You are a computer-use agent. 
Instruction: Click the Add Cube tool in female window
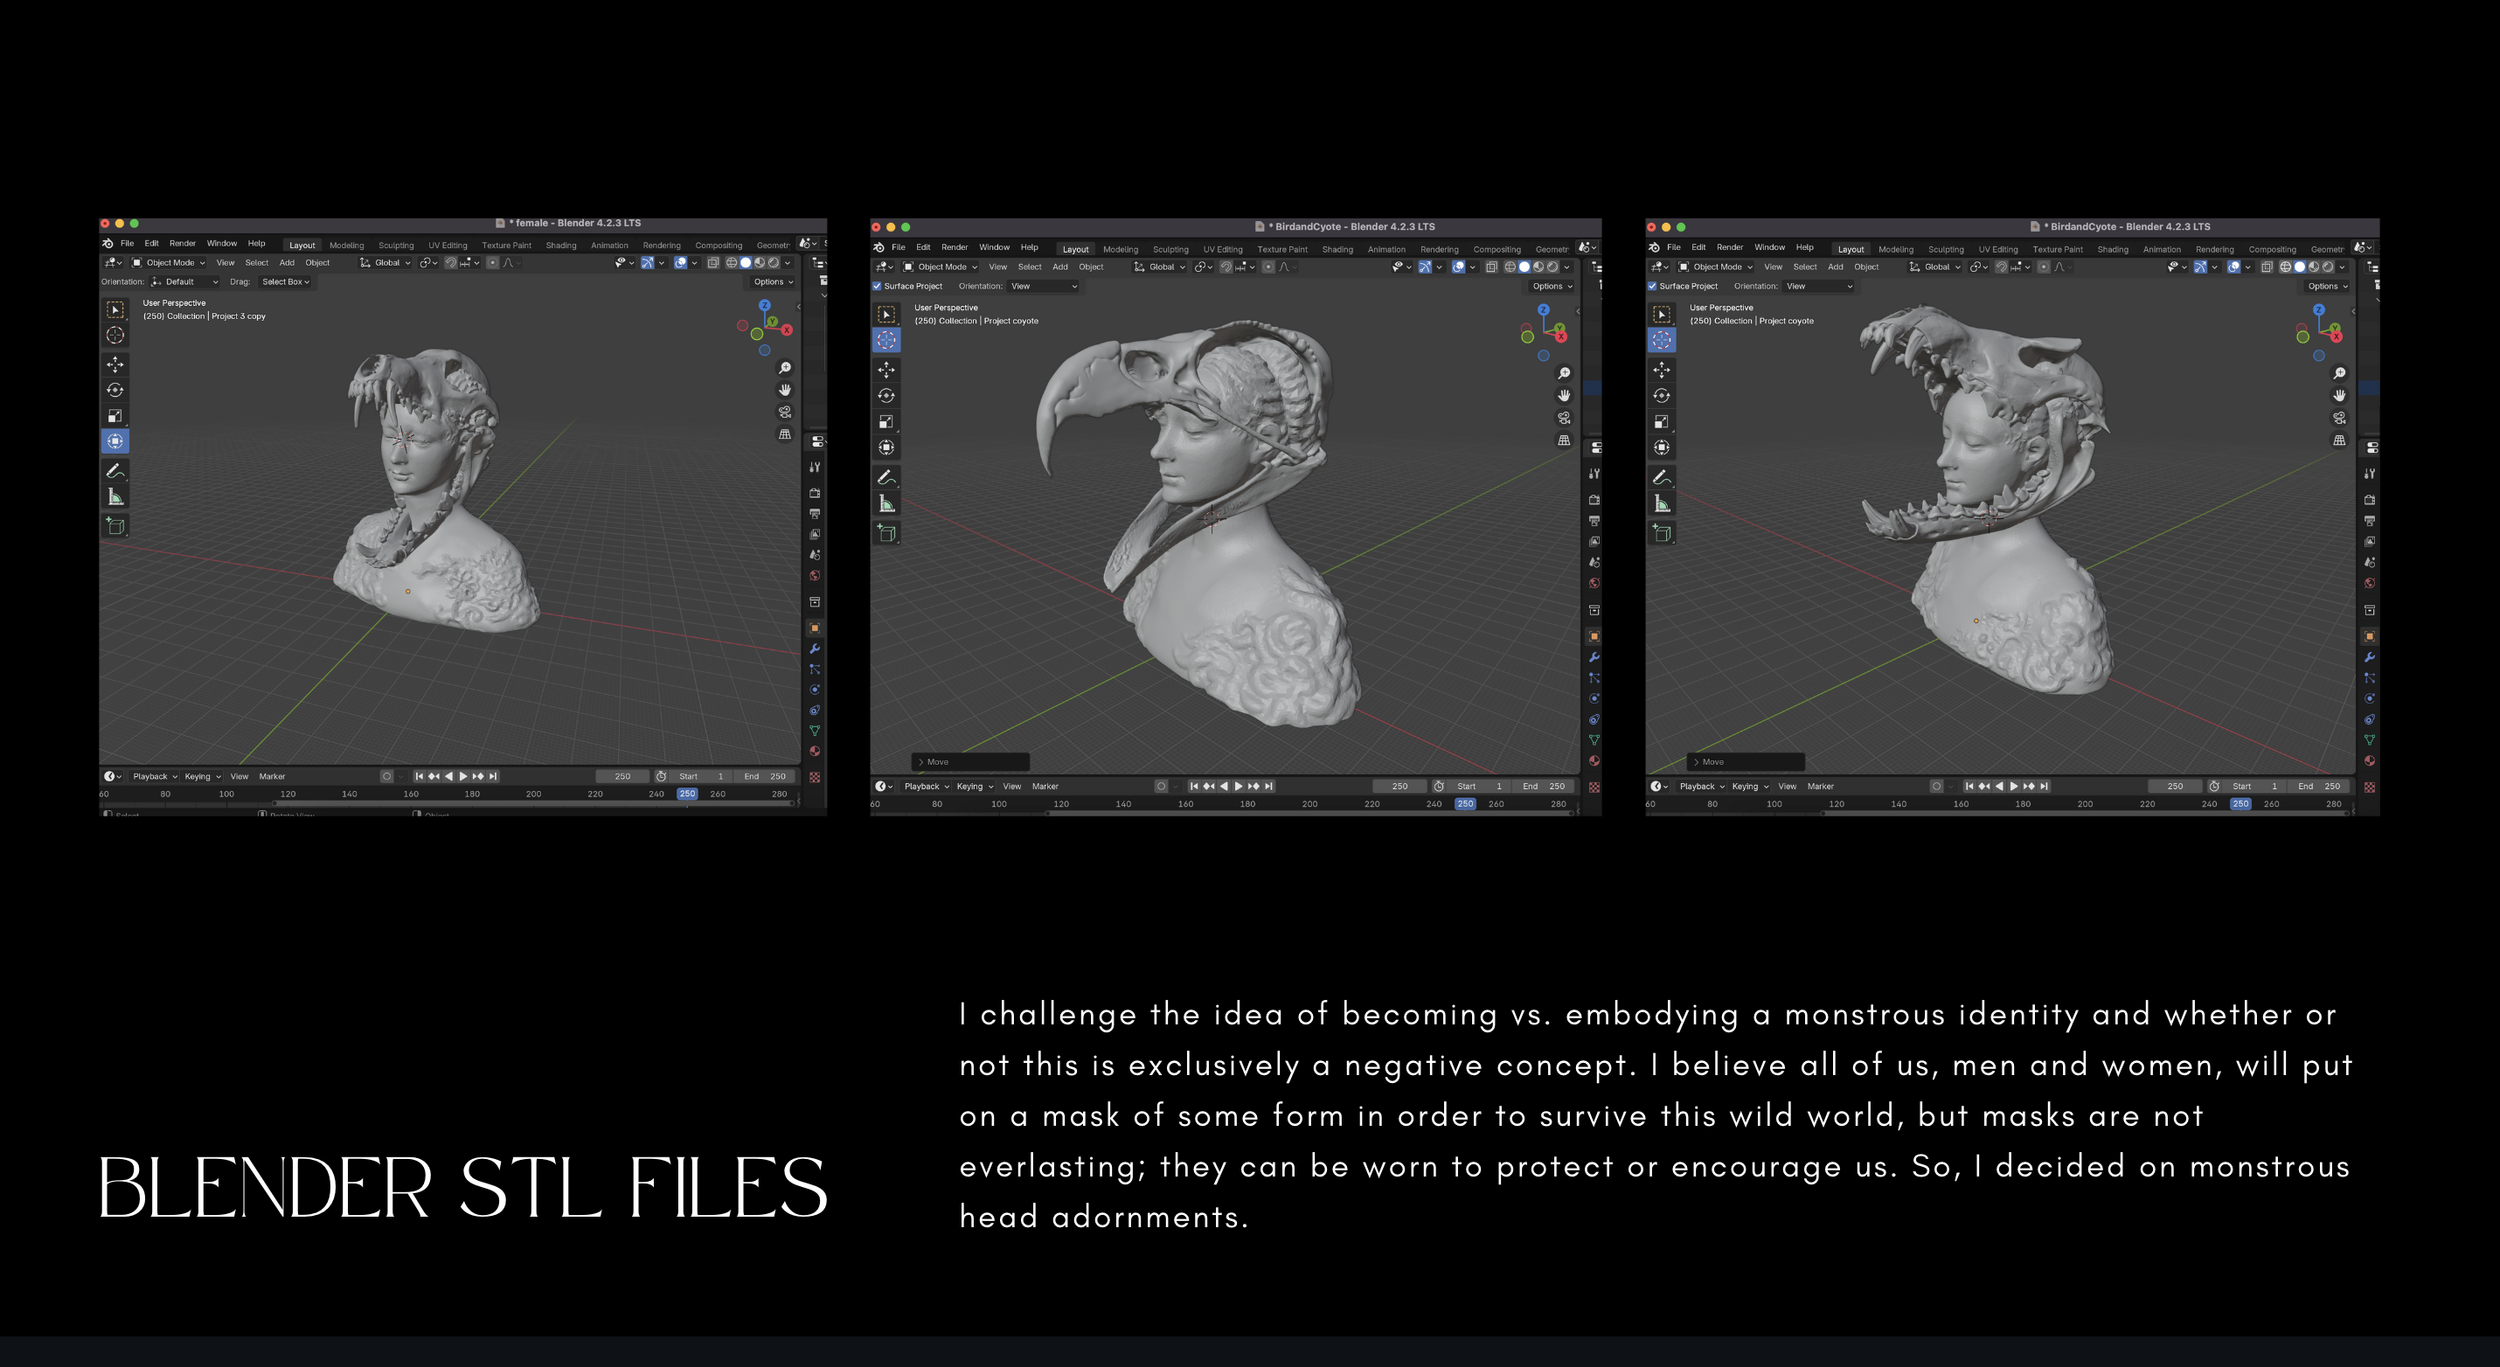[115, 526]
